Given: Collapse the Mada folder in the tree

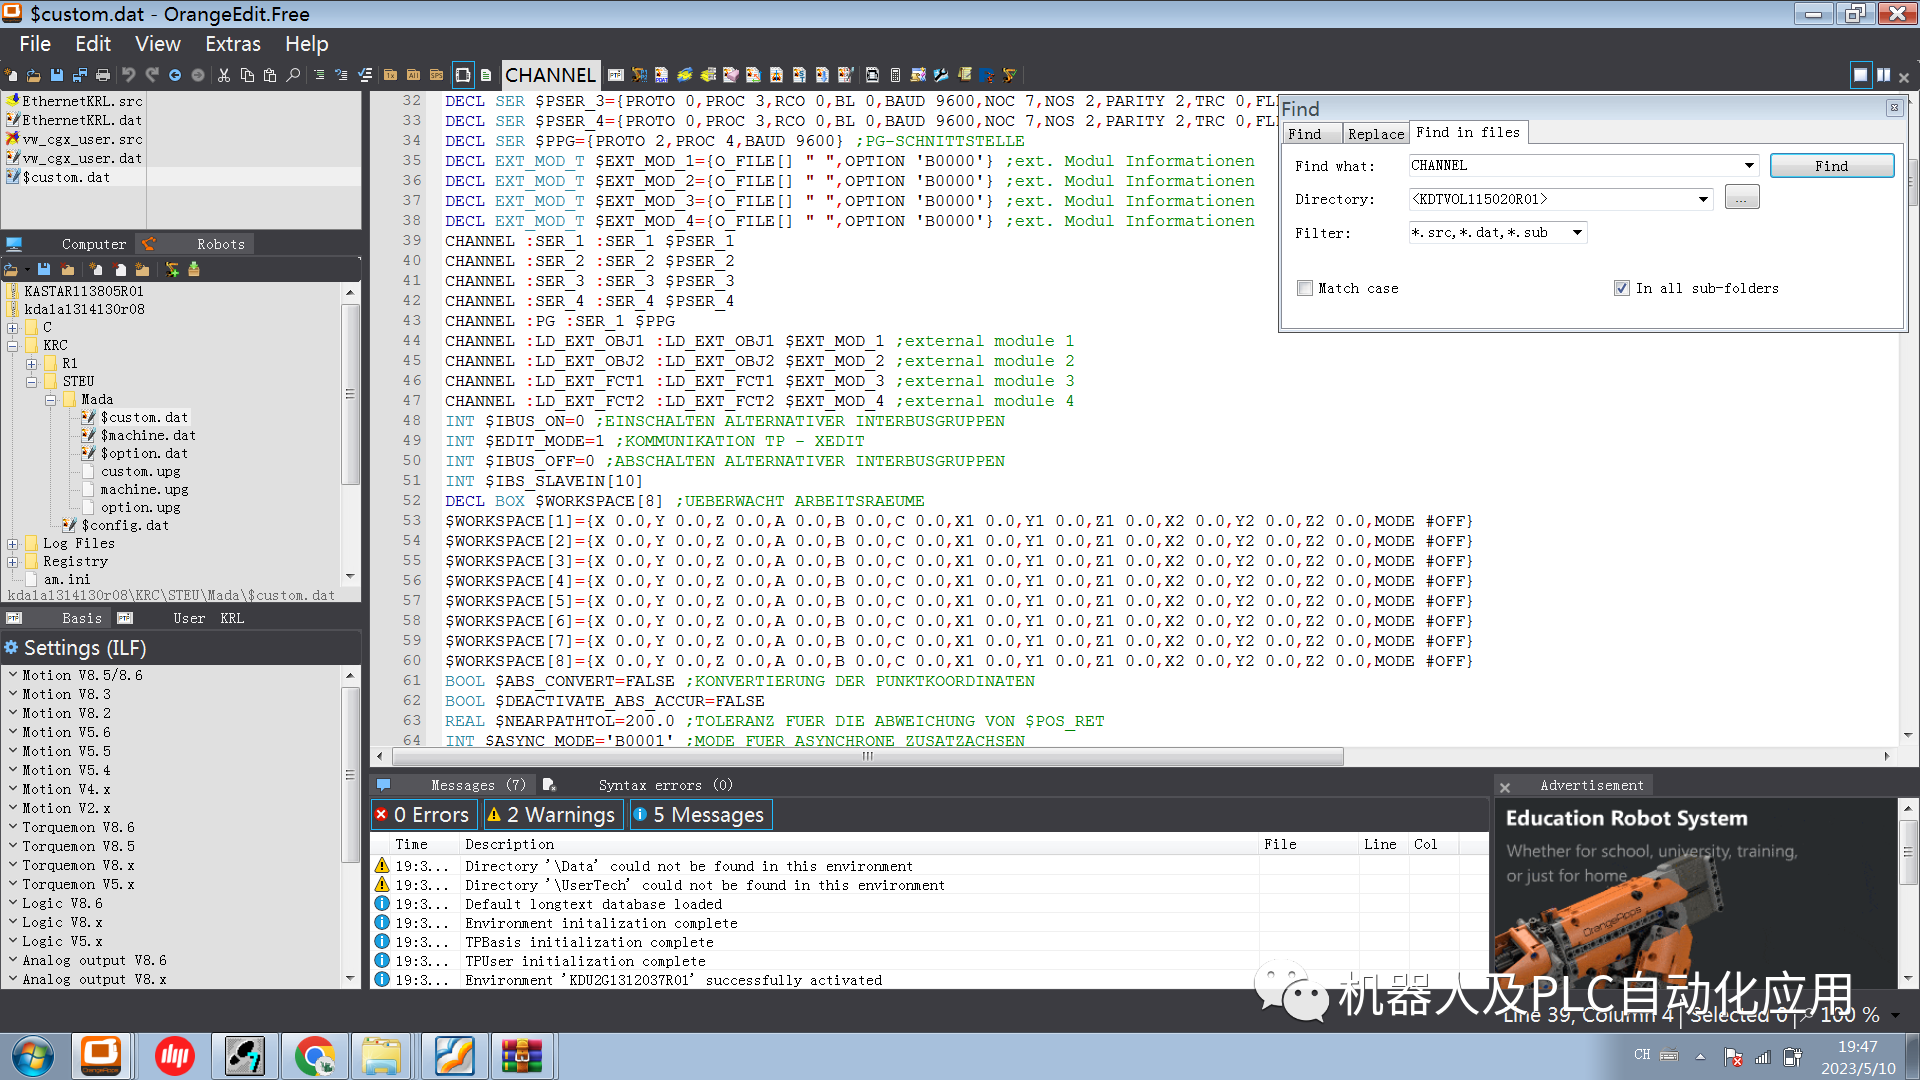Looking at the screenshot, I should (52, 399).
